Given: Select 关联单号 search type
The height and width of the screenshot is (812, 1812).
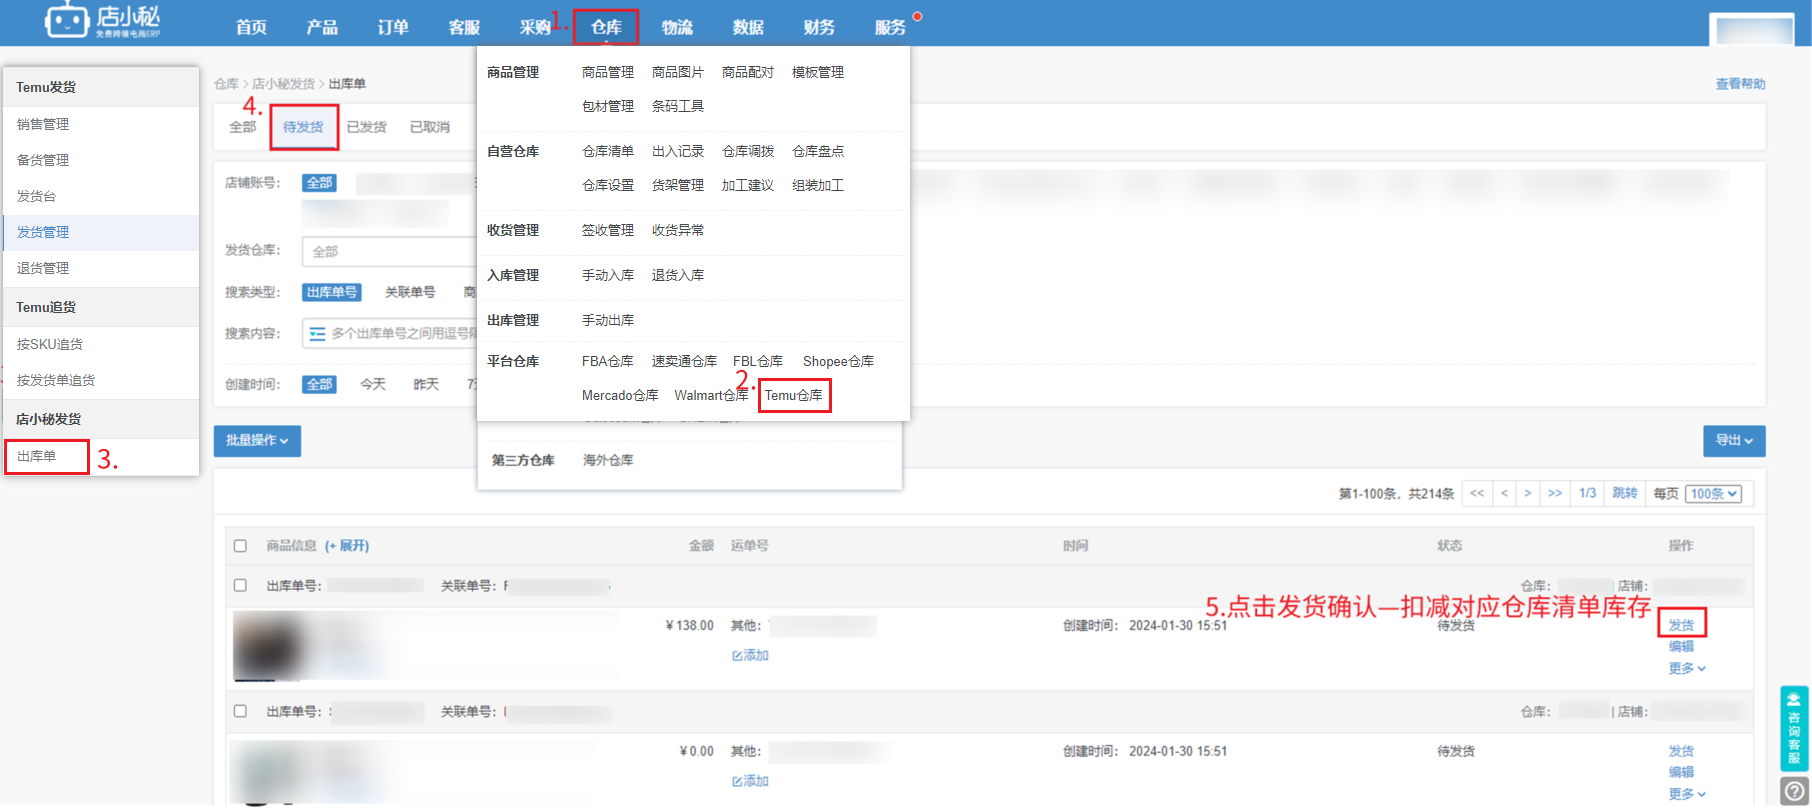Looking at the screenshot, I should click(x=410, y=292).
